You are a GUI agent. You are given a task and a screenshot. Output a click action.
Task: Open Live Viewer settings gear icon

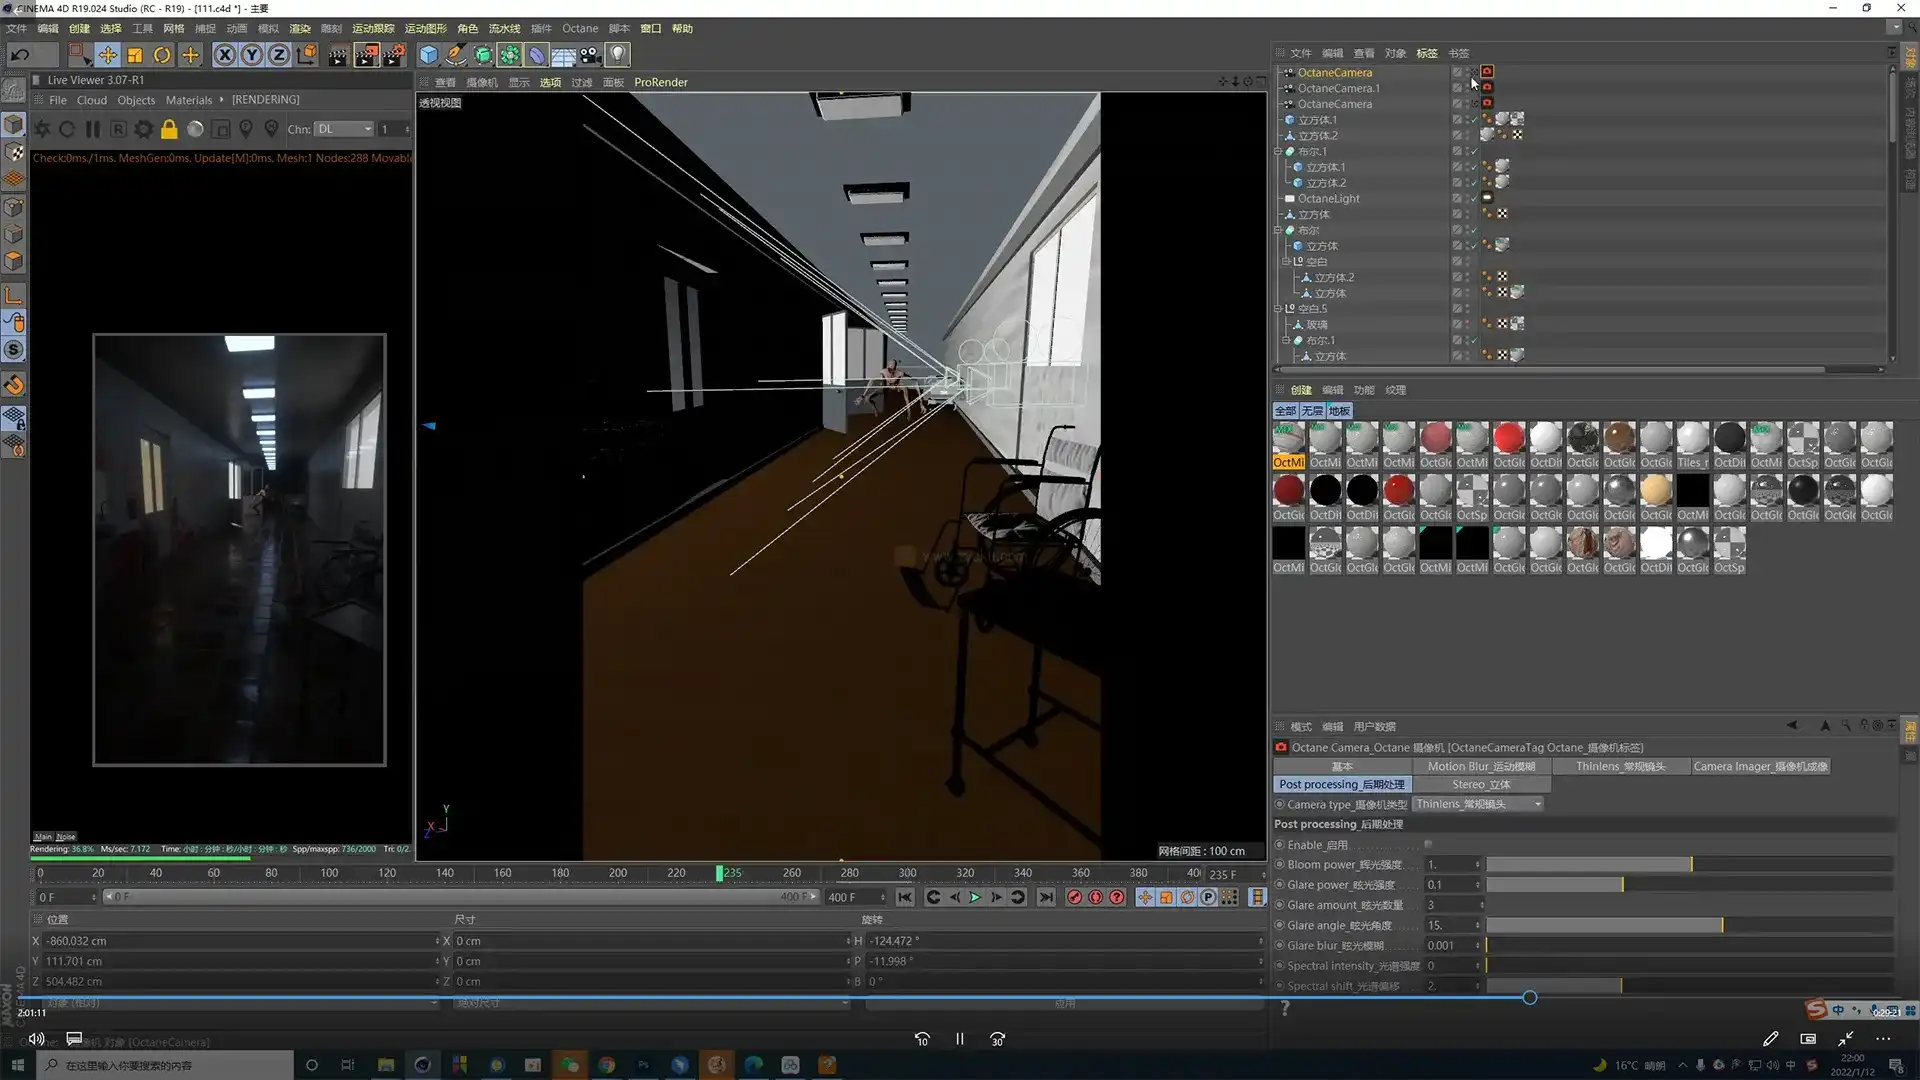tap(144, 129)
